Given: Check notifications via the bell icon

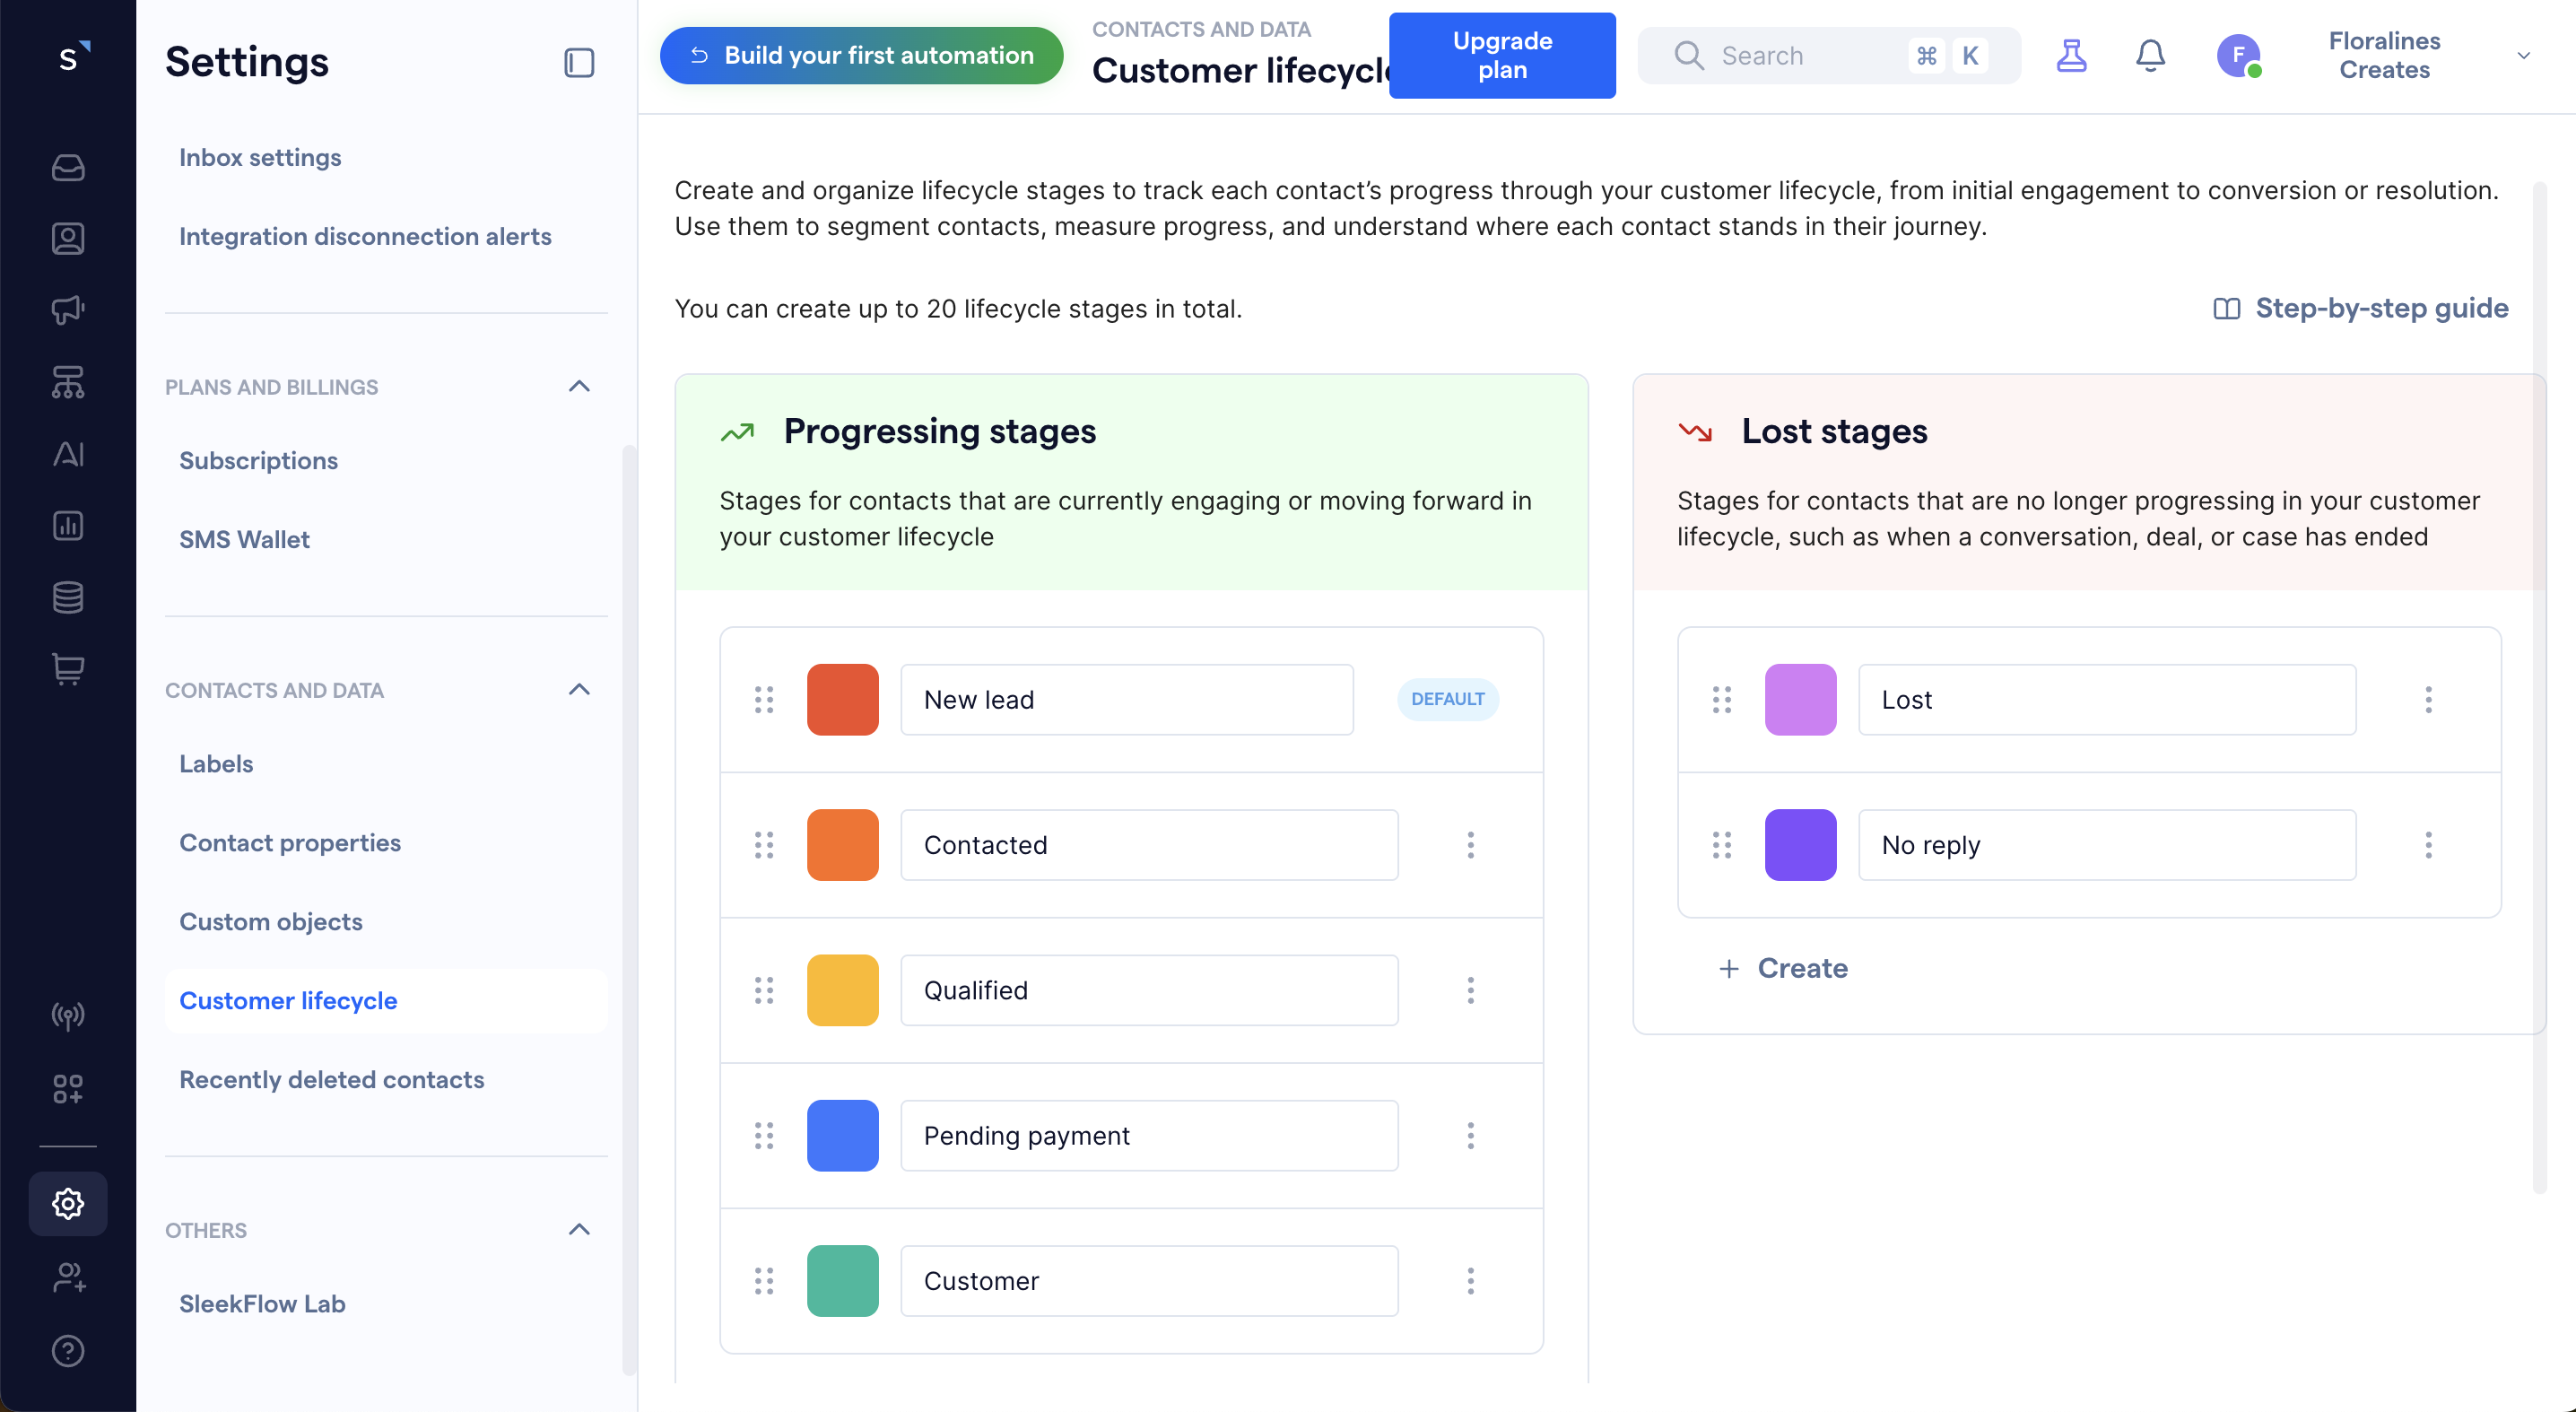Looking at the screenshot, I should (x=2150, y=56).
